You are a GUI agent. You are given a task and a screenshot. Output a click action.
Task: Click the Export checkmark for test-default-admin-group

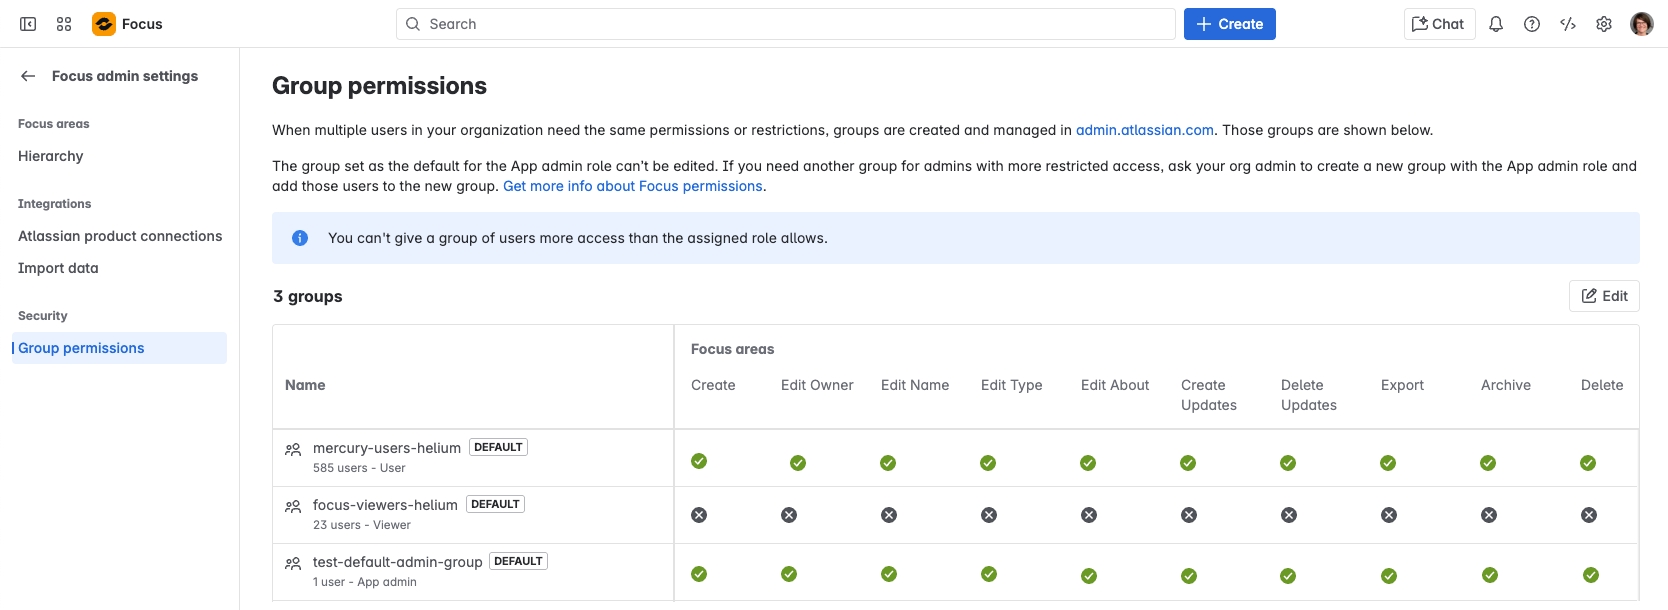(1389, 576)
